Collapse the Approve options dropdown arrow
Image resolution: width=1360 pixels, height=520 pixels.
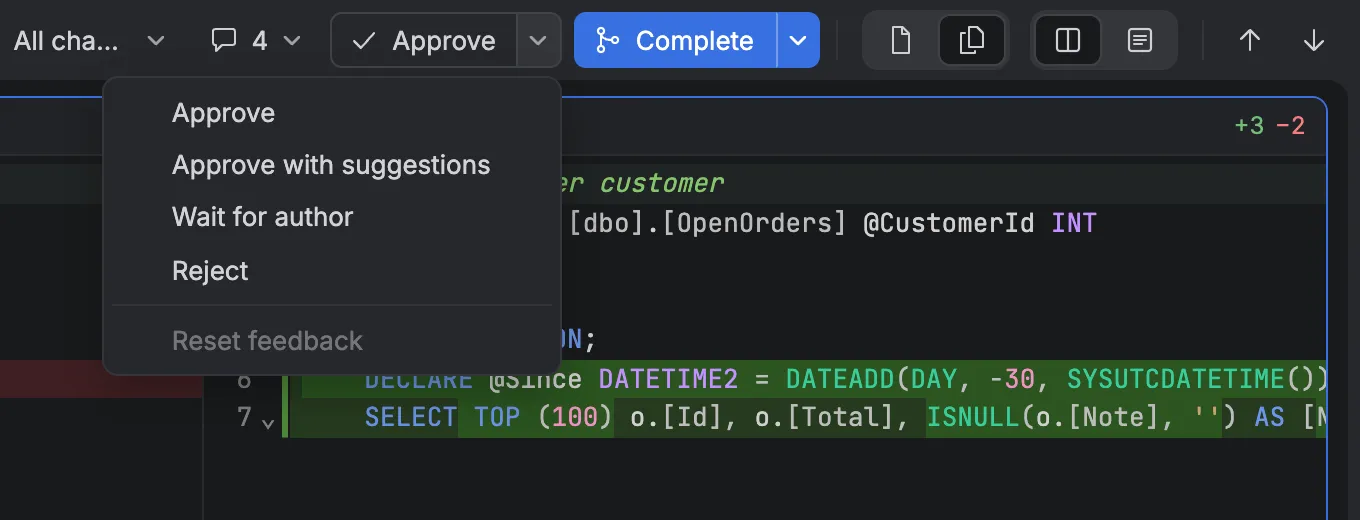538,41
